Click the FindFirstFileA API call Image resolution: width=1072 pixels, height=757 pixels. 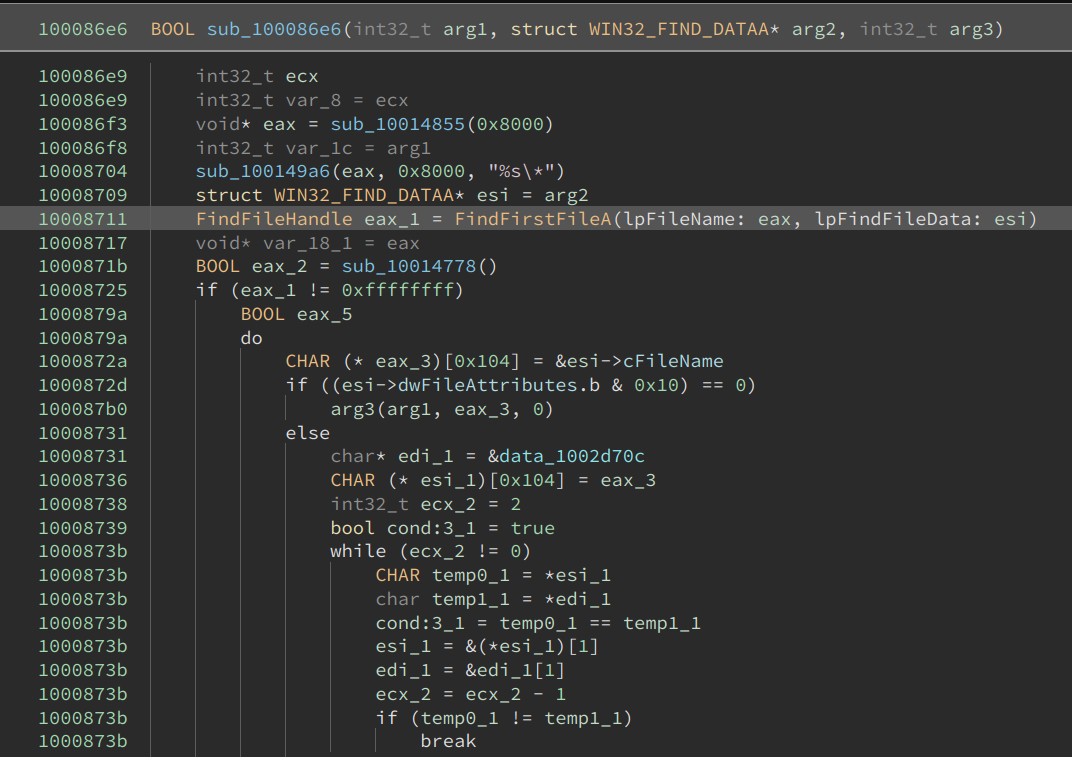tap(532, 219)
